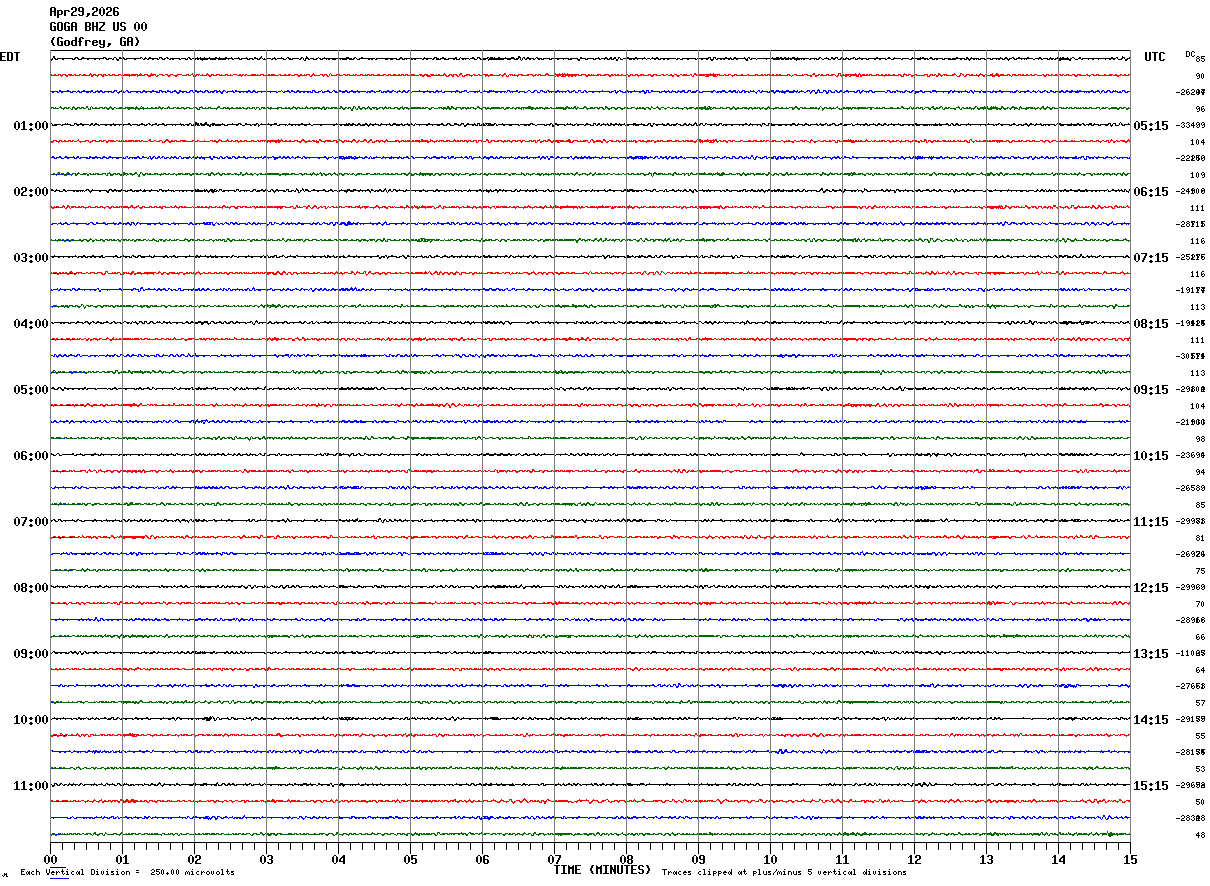Click the TIME (MINUTES) axis title
The width and height of the screenshot is (1210, 886).
click(602, 870)
